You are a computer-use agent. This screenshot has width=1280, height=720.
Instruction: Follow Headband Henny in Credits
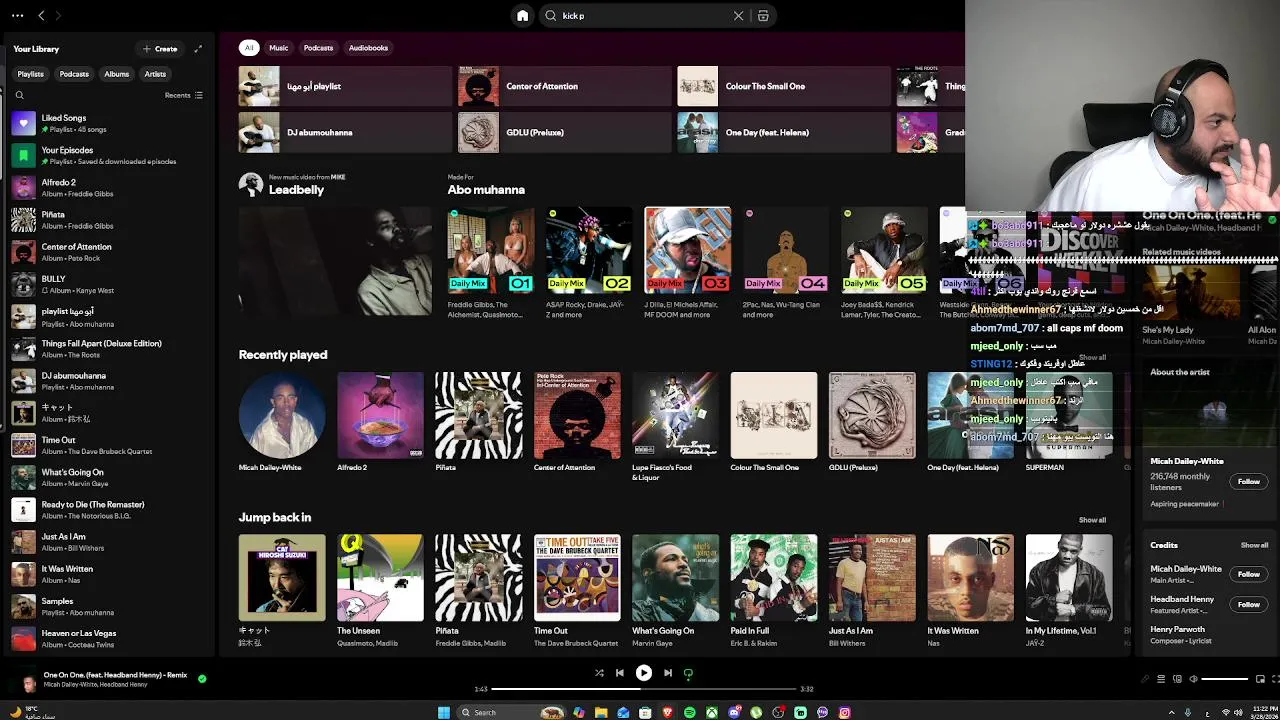point(1249,605)
